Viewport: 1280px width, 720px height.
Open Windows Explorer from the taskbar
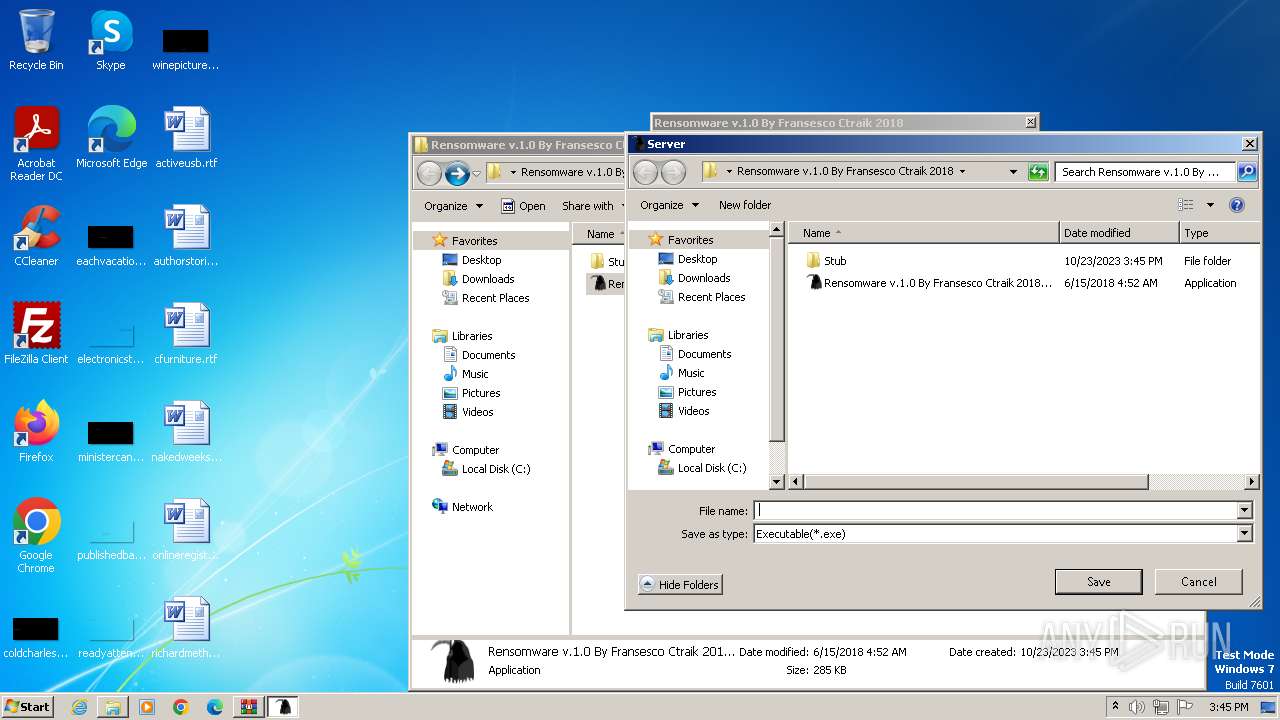113,707
